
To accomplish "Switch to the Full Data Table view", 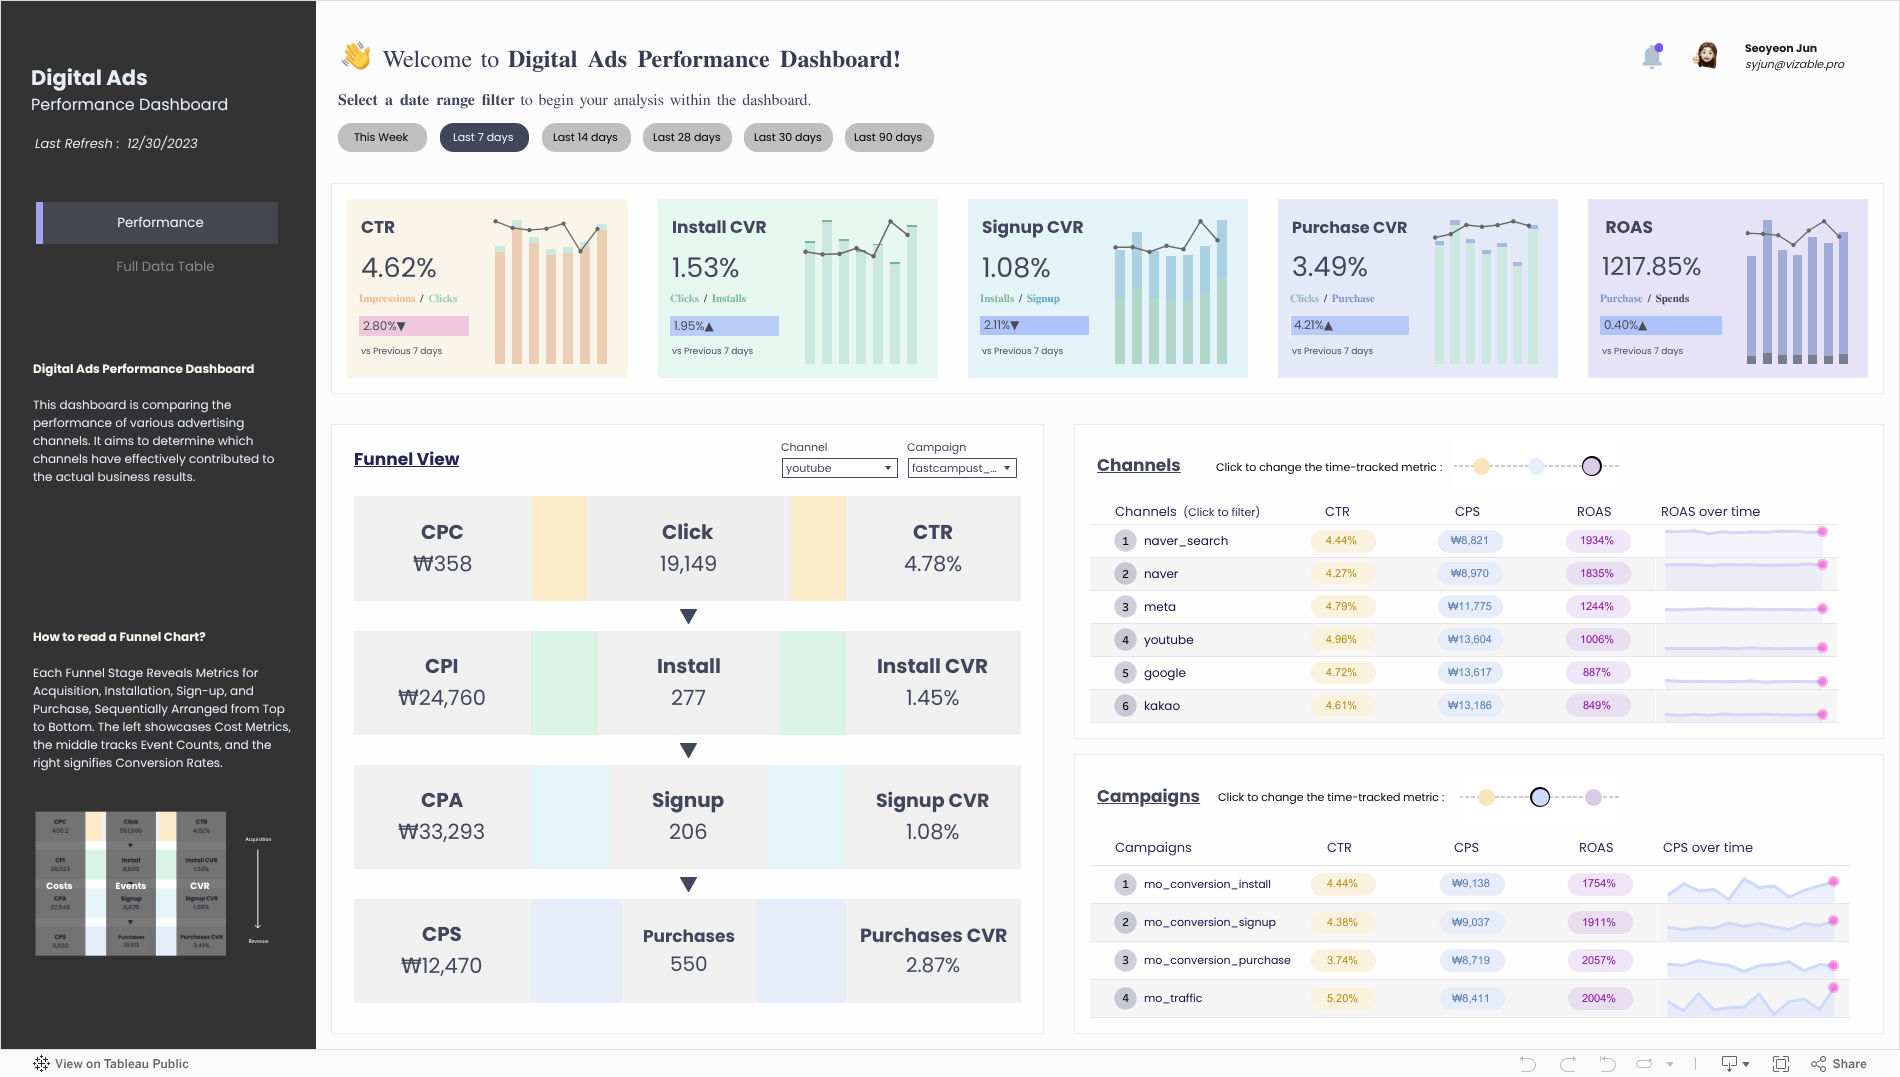I will [165, 266].
